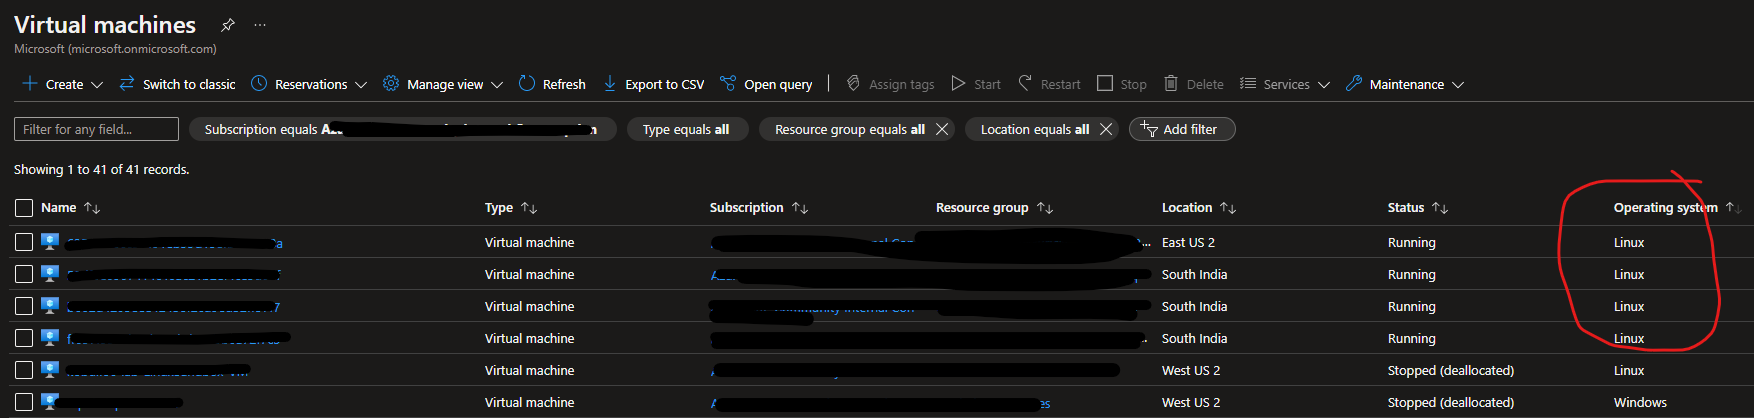Refresh the virtual machines list
The width and height of the screenshot is (1754, 418).
point(552,84)
